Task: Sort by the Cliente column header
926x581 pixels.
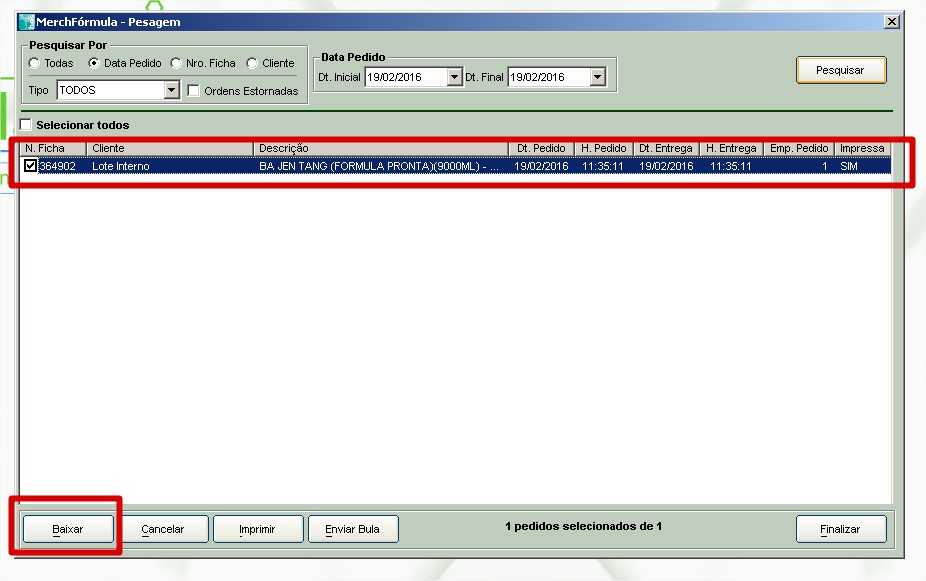Action: point(168,148)
